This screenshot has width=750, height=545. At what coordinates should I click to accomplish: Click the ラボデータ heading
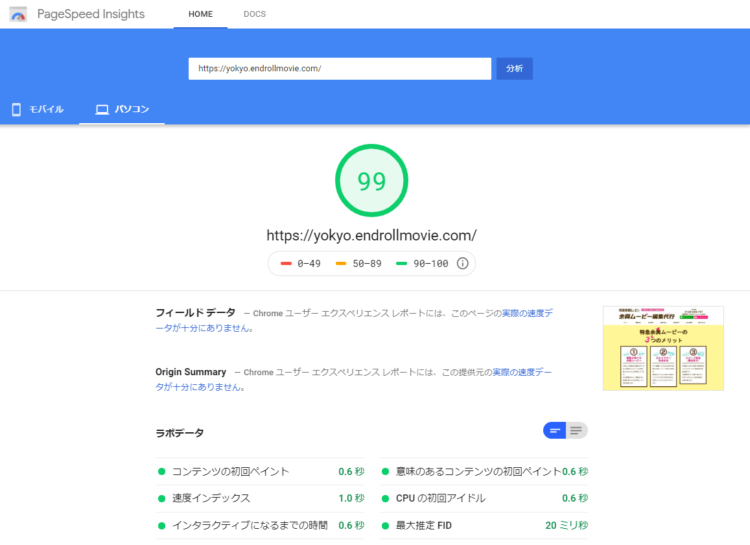(x=180, y=433)
